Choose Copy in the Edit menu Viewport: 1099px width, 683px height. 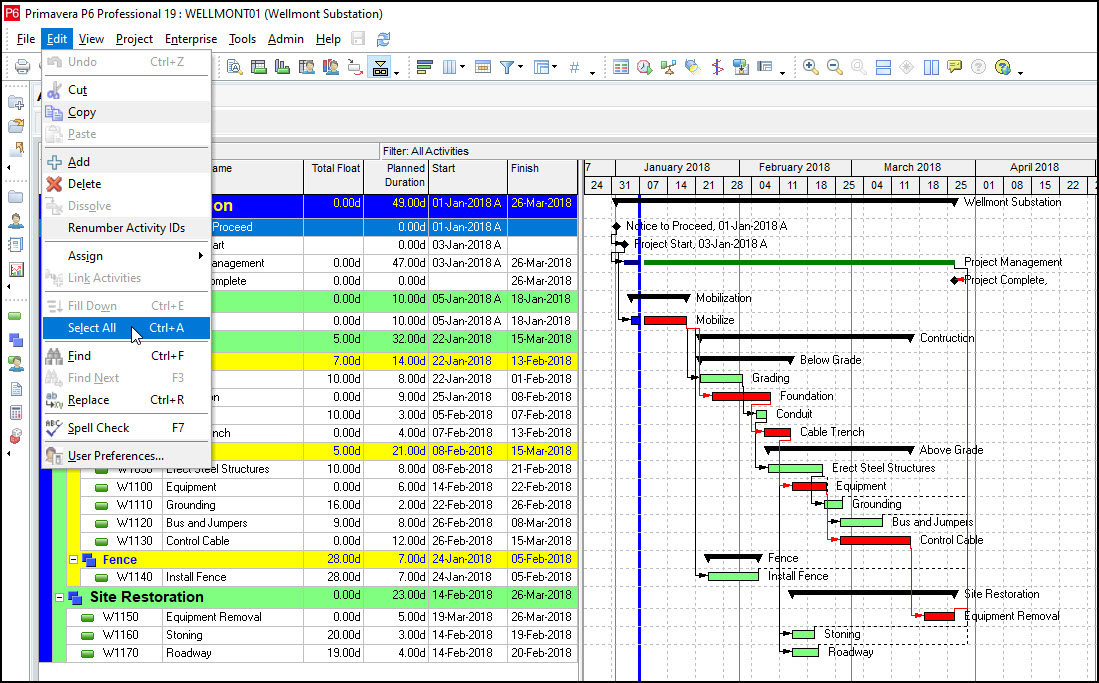click(126, 112)
